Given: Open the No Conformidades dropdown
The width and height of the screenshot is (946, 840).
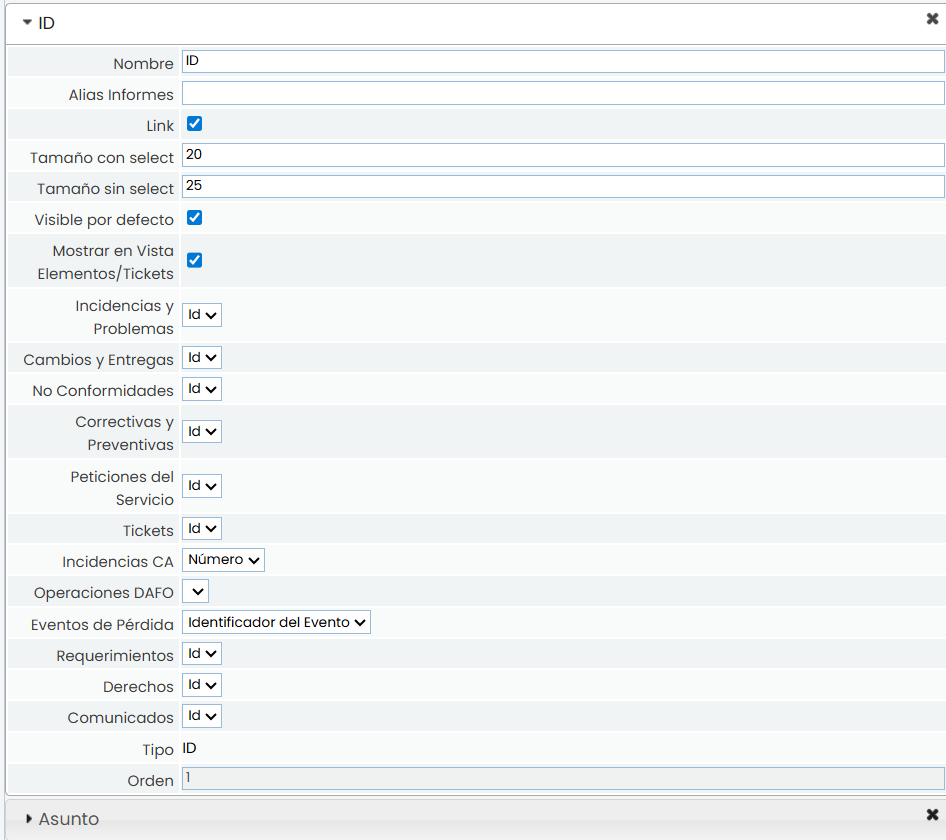Looking at the screenshot, I should tap(202, 389).
